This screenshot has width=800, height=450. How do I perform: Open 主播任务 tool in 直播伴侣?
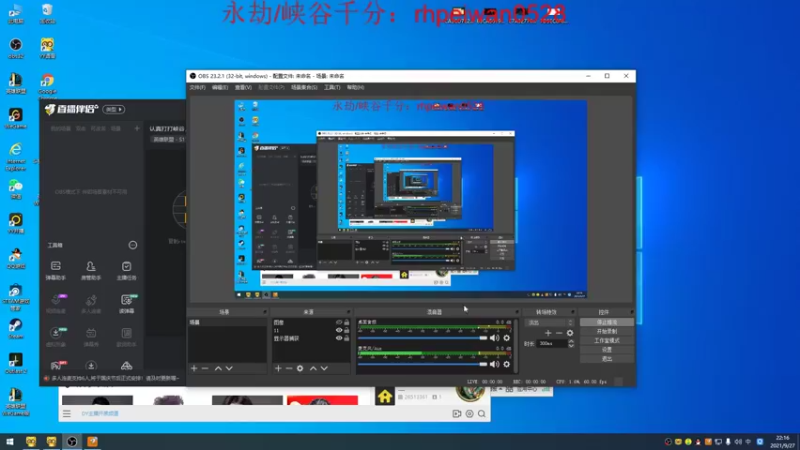click(126, 270)
